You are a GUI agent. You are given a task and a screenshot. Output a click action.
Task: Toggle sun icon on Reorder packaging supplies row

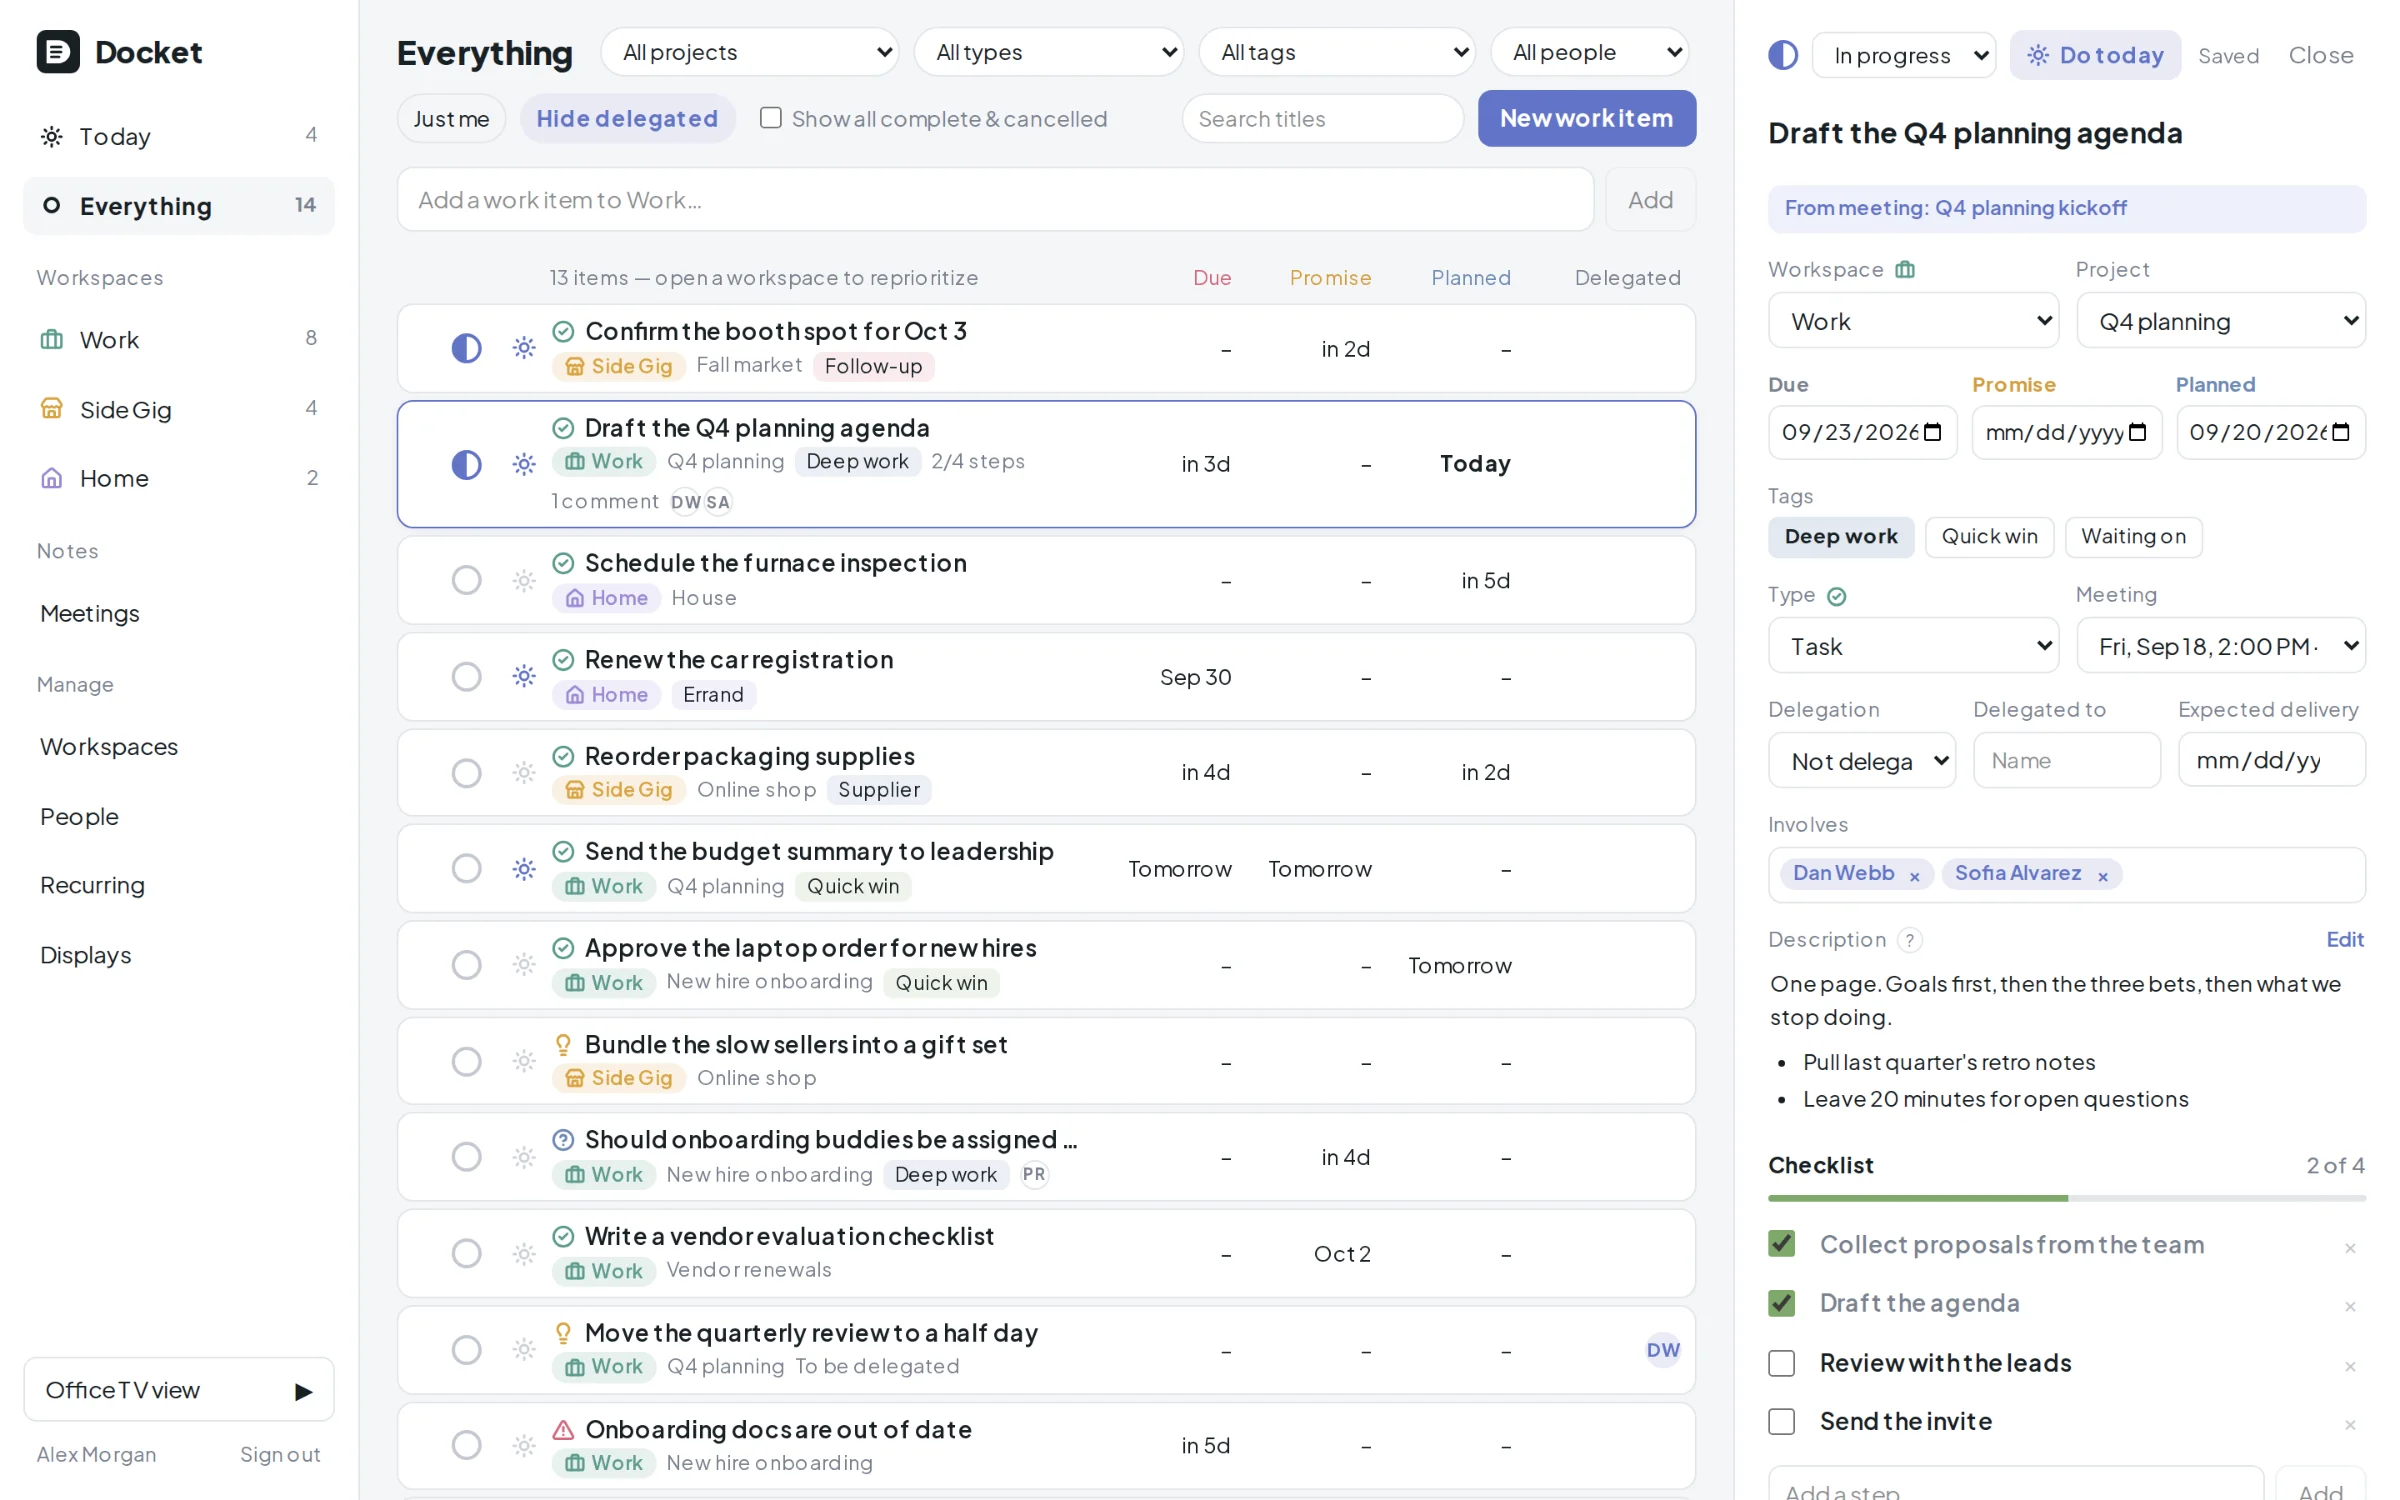(x=524, y=773)
